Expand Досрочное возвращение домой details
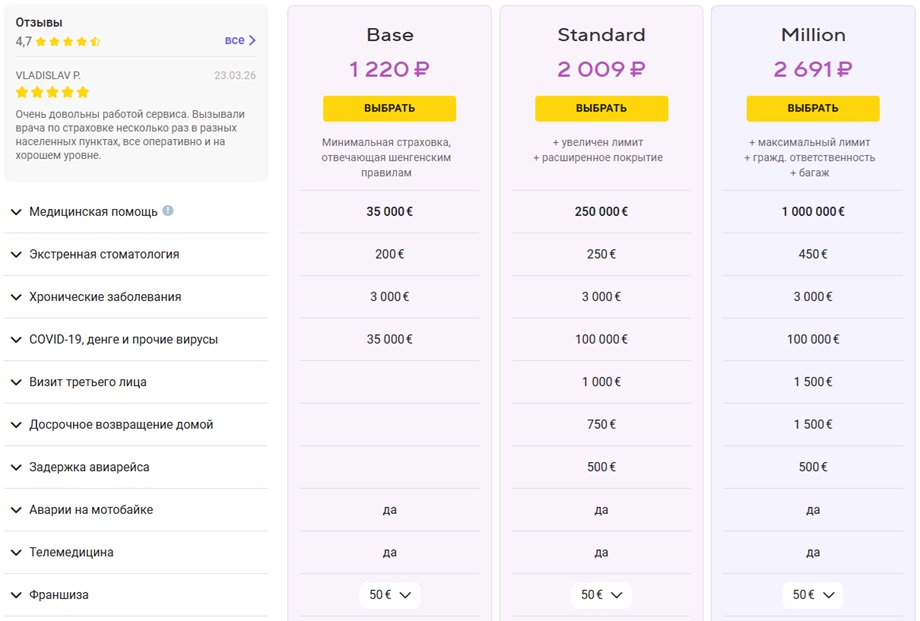Viewport: 920px width, 621px height. click(136, 424)
